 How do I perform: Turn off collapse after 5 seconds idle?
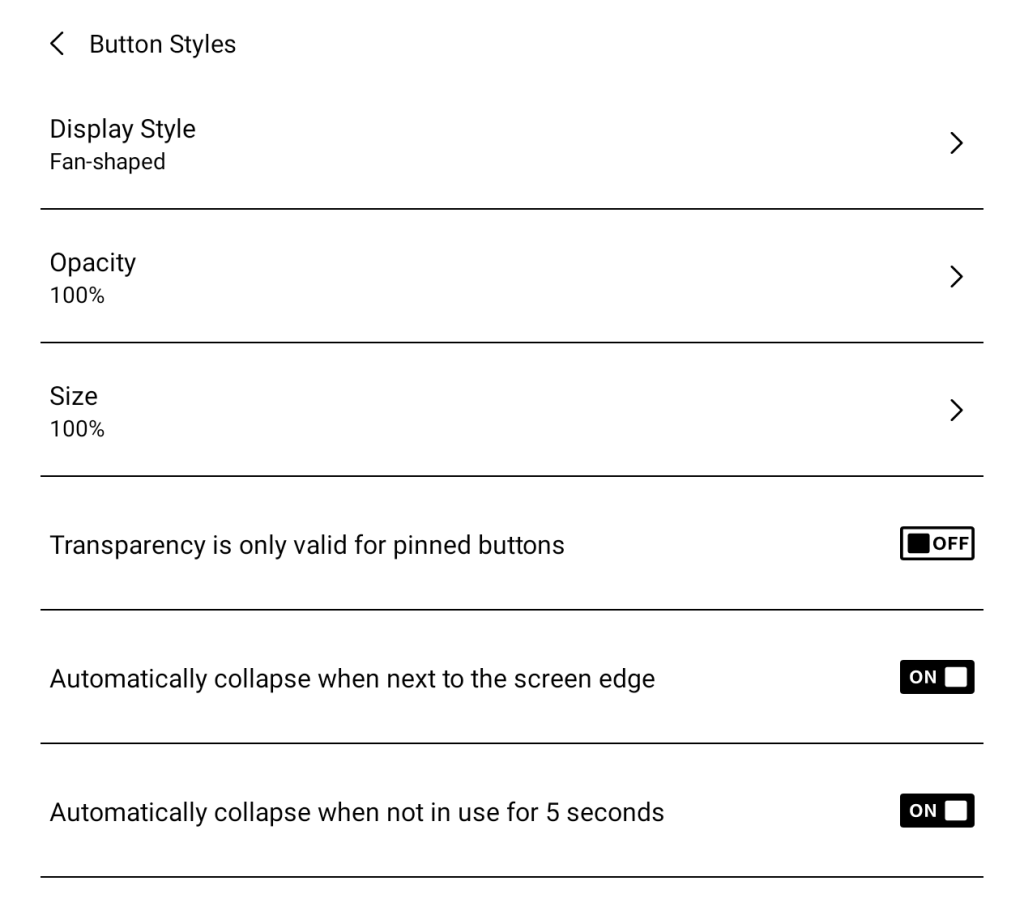936,811
